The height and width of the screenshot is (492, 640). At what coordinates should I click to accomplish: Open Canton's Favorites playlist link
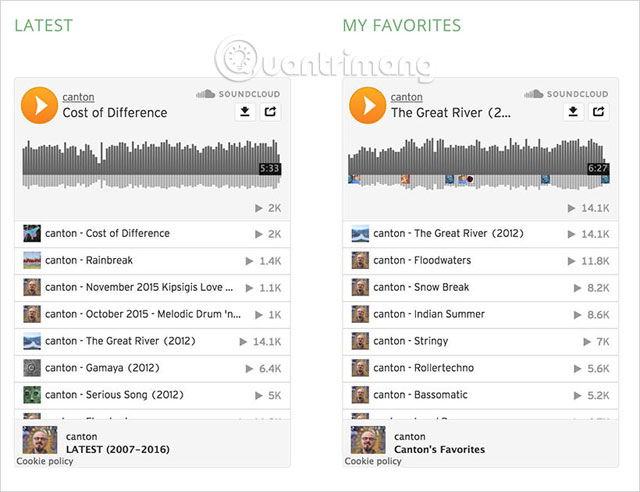point(440,450)
